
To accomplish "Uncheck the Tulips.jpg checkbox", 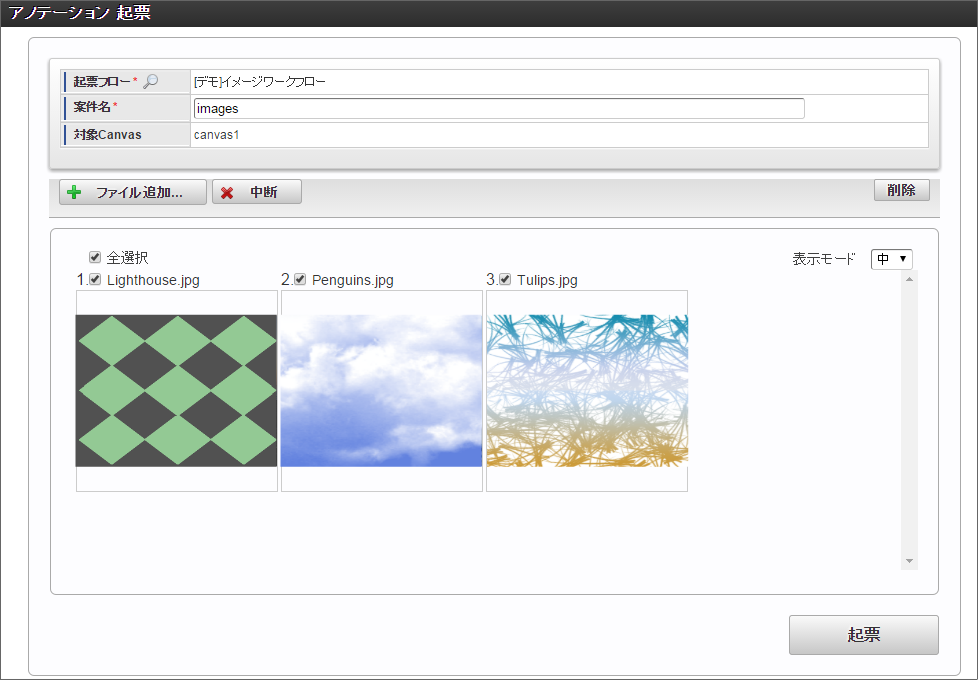I will tap(505, 279).
